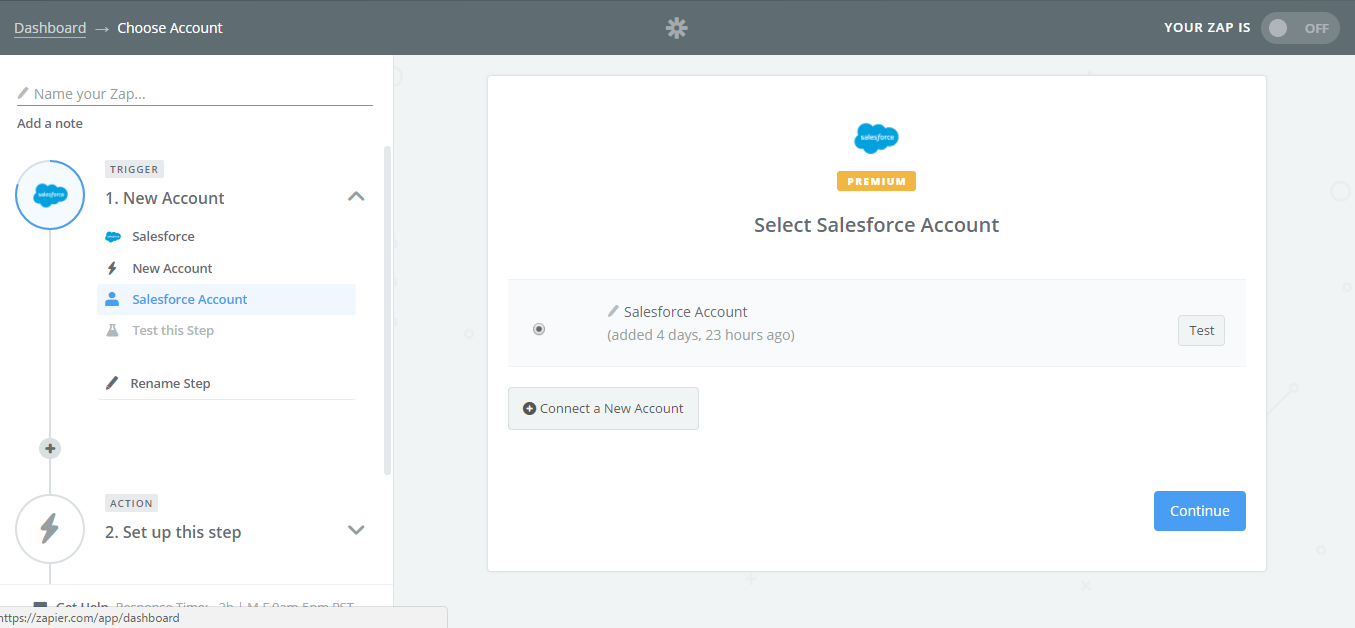
Task: Click the pencil icon beside Rename Step
Action: [x=112, y=383]
